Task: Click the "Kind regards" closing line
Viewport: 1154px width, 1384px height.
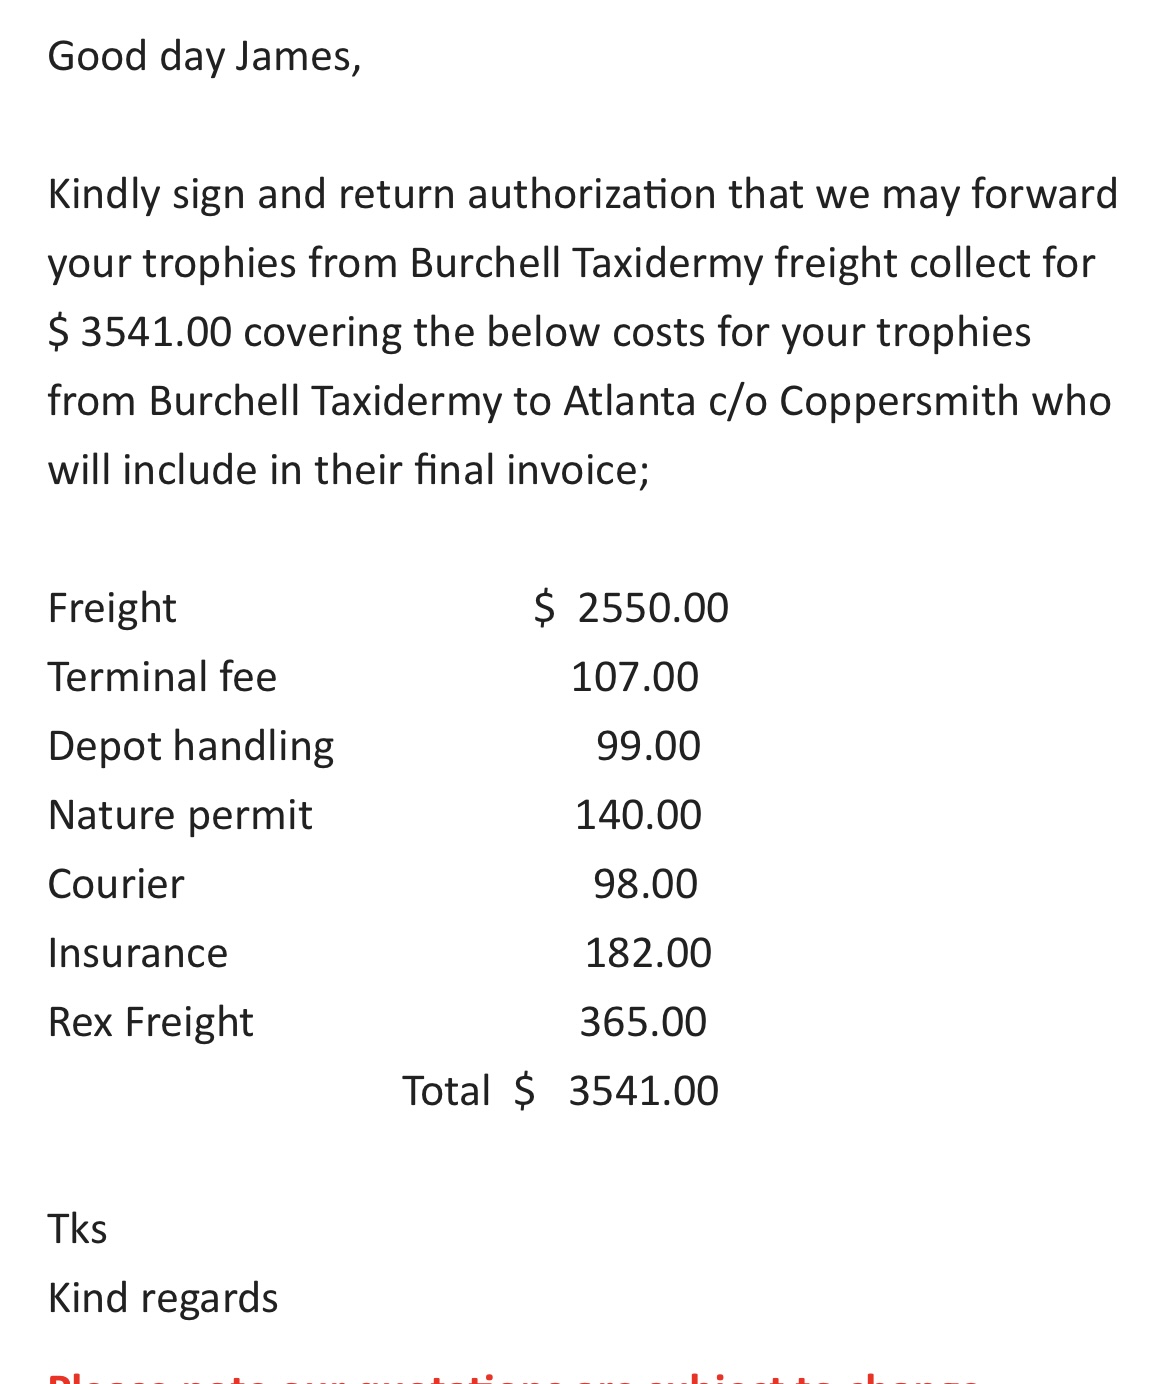Action: coord(163,1298)
